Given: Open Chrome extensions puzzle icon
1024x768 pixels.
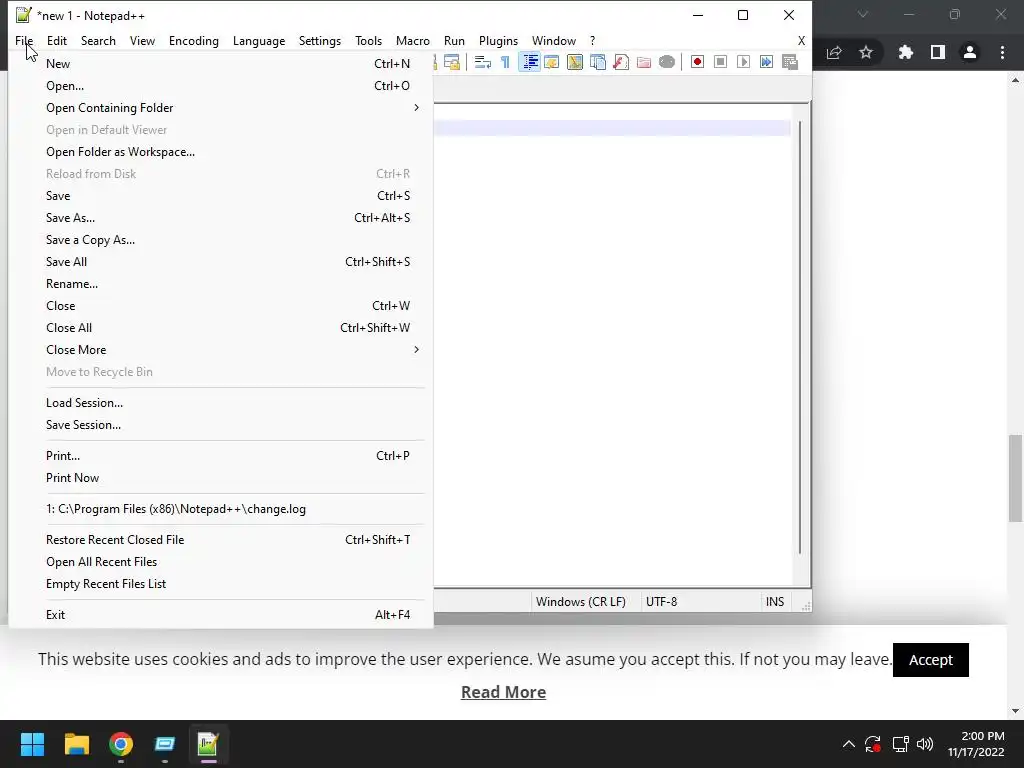Looking at the screenshot, I should click(x=905, y=52).
